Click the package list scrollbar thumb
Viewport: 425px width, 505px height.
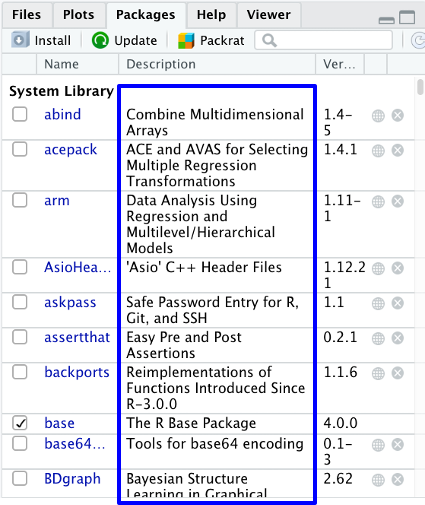click(x=420, y=87)
